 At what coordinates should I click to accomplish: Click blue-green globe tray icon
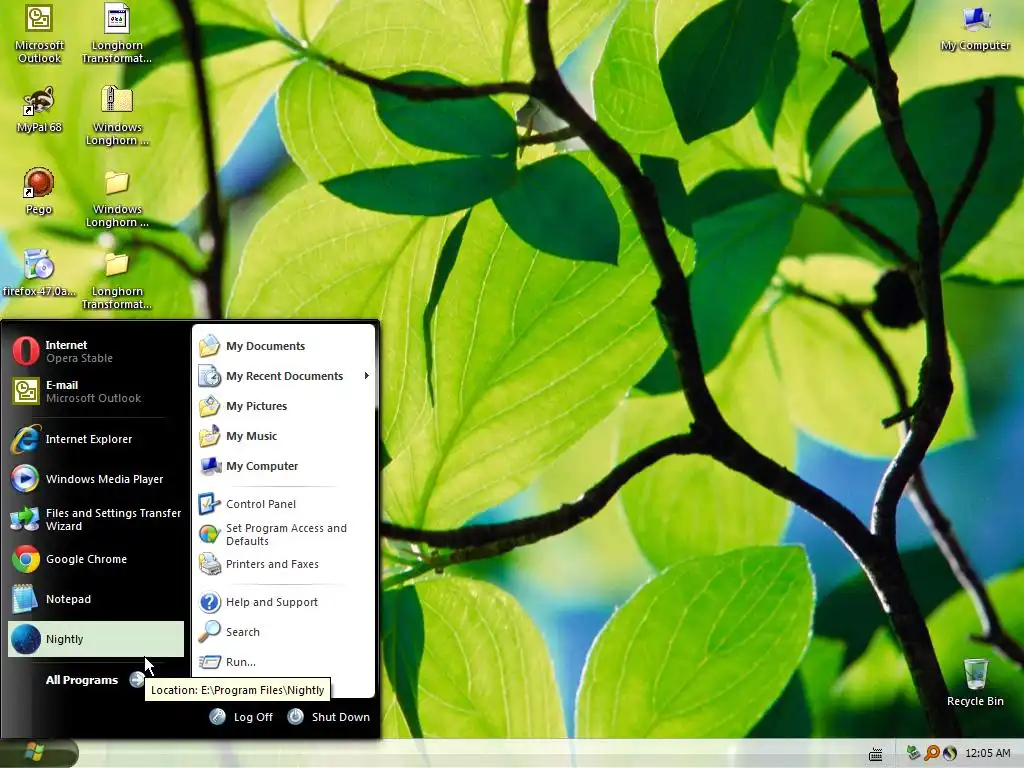pyautogui.click(x=950, y=753)
